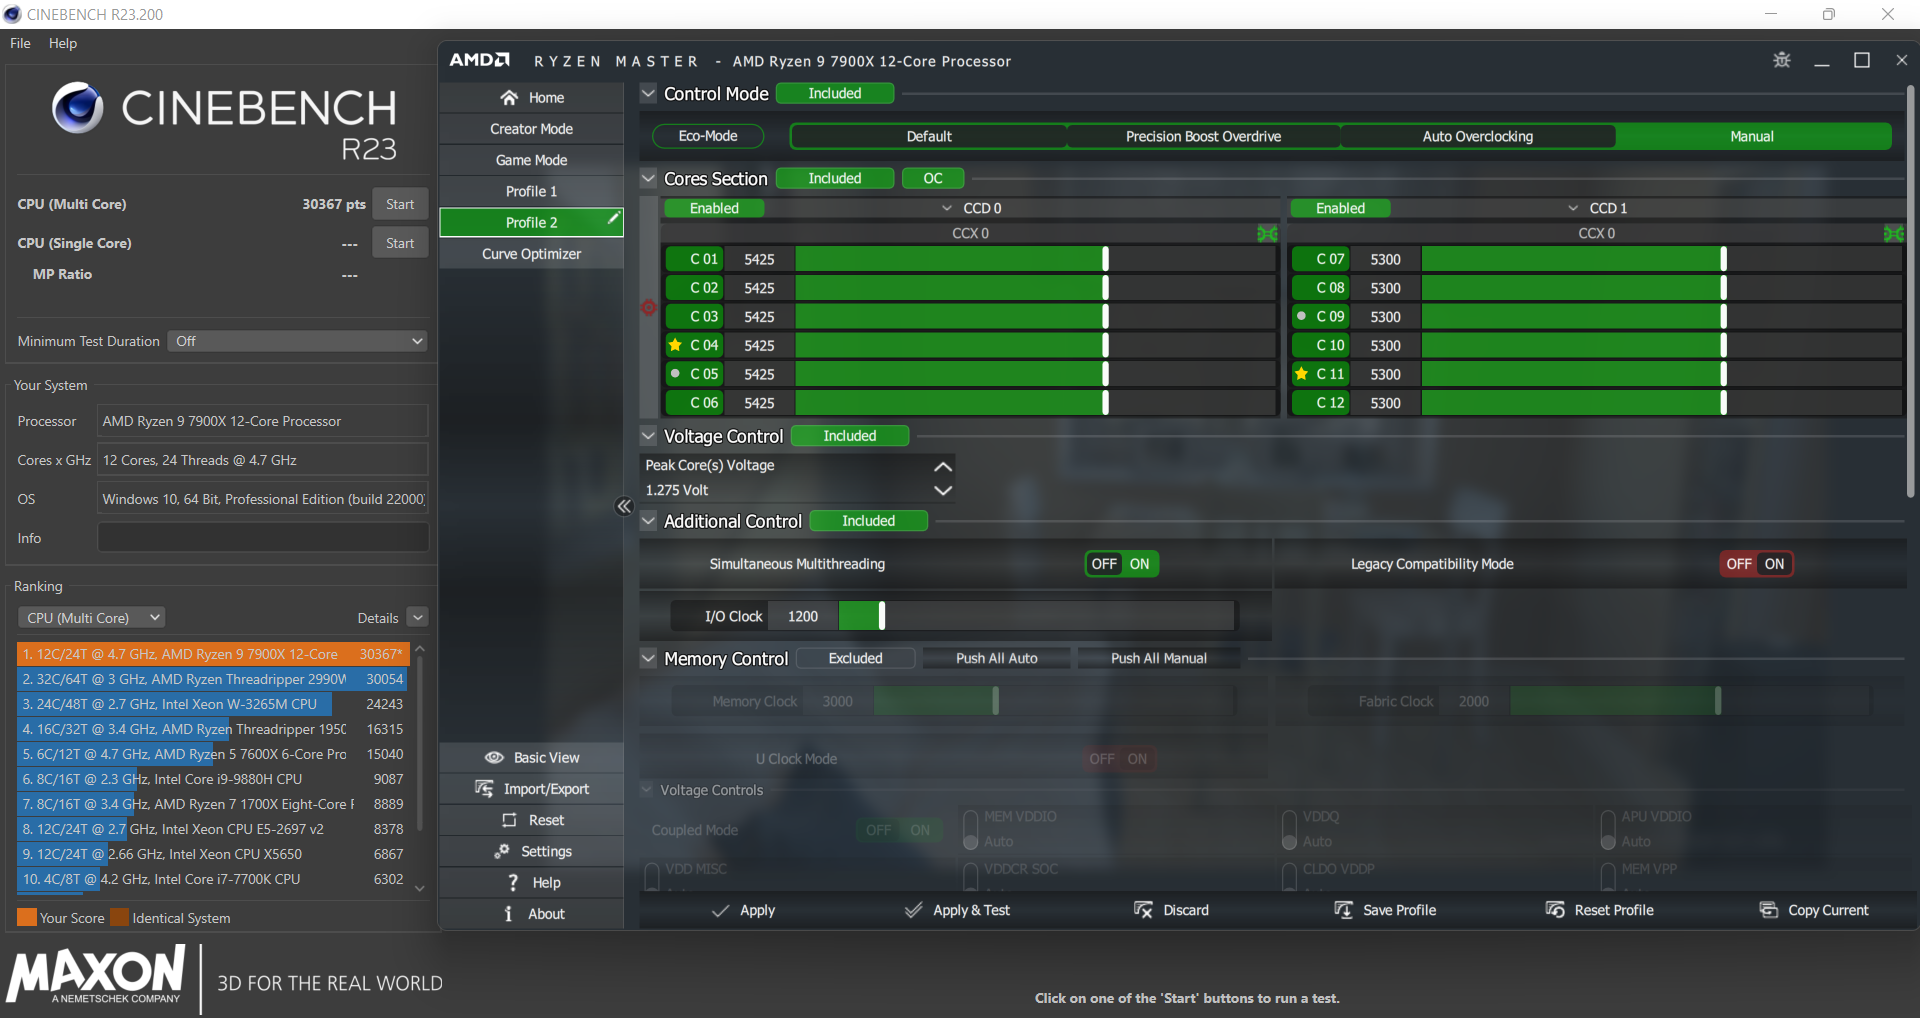Open the File menu in Cinebench
This screenshot has width=1920, height=1018.
click(x=20, y=43)
